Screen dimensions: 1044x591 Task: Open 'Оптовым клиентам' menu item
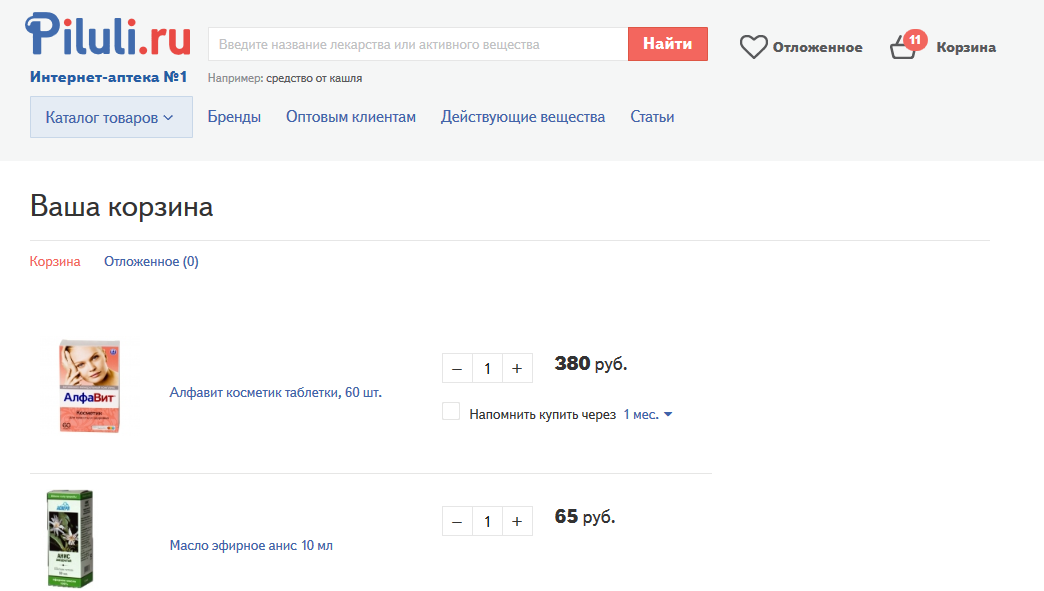(x=350, y=117)
